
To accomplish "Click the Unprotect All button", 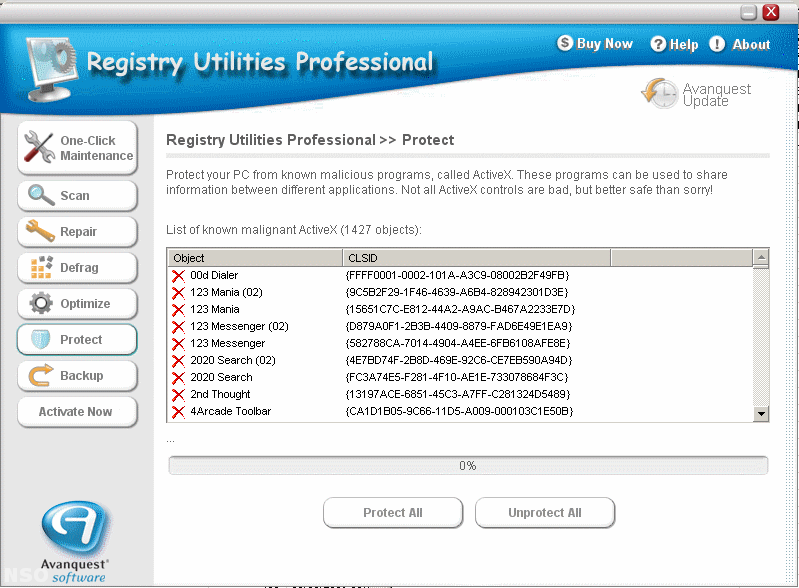I will [x=545, y=513].
